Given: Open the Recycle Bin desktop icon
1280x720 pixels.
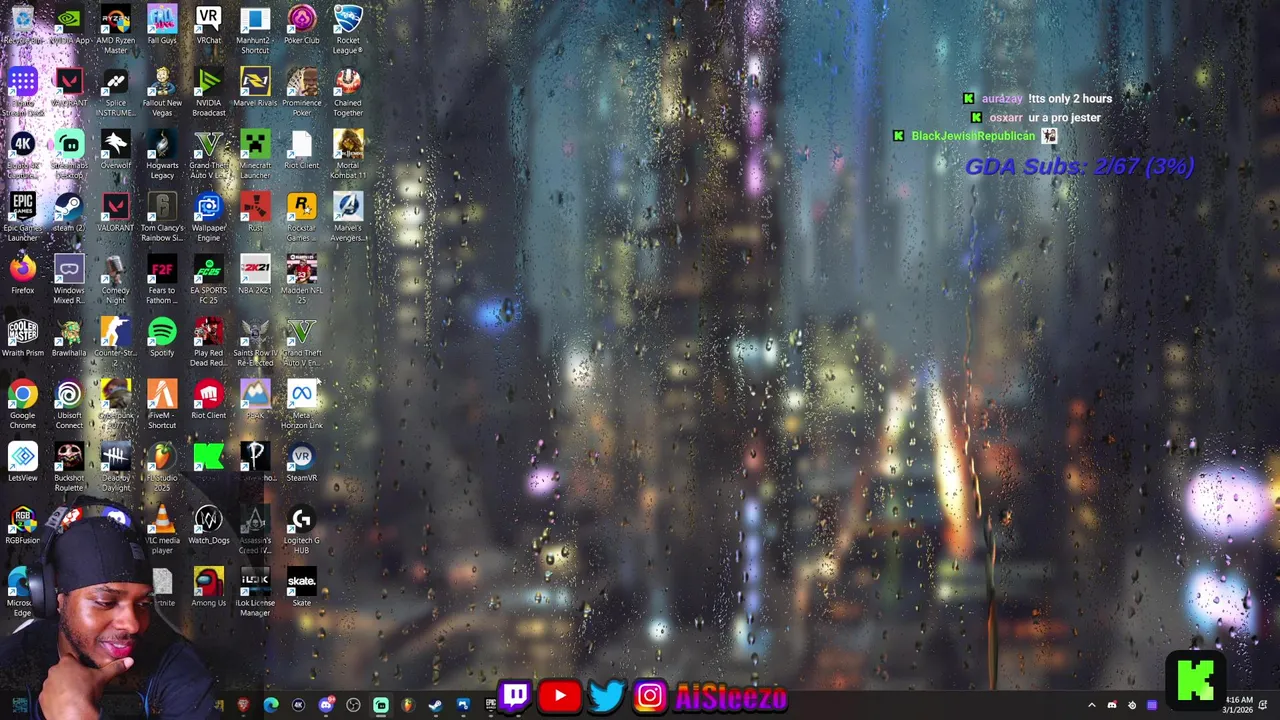Looking at the screenshot, I should [x=22, y=24].
